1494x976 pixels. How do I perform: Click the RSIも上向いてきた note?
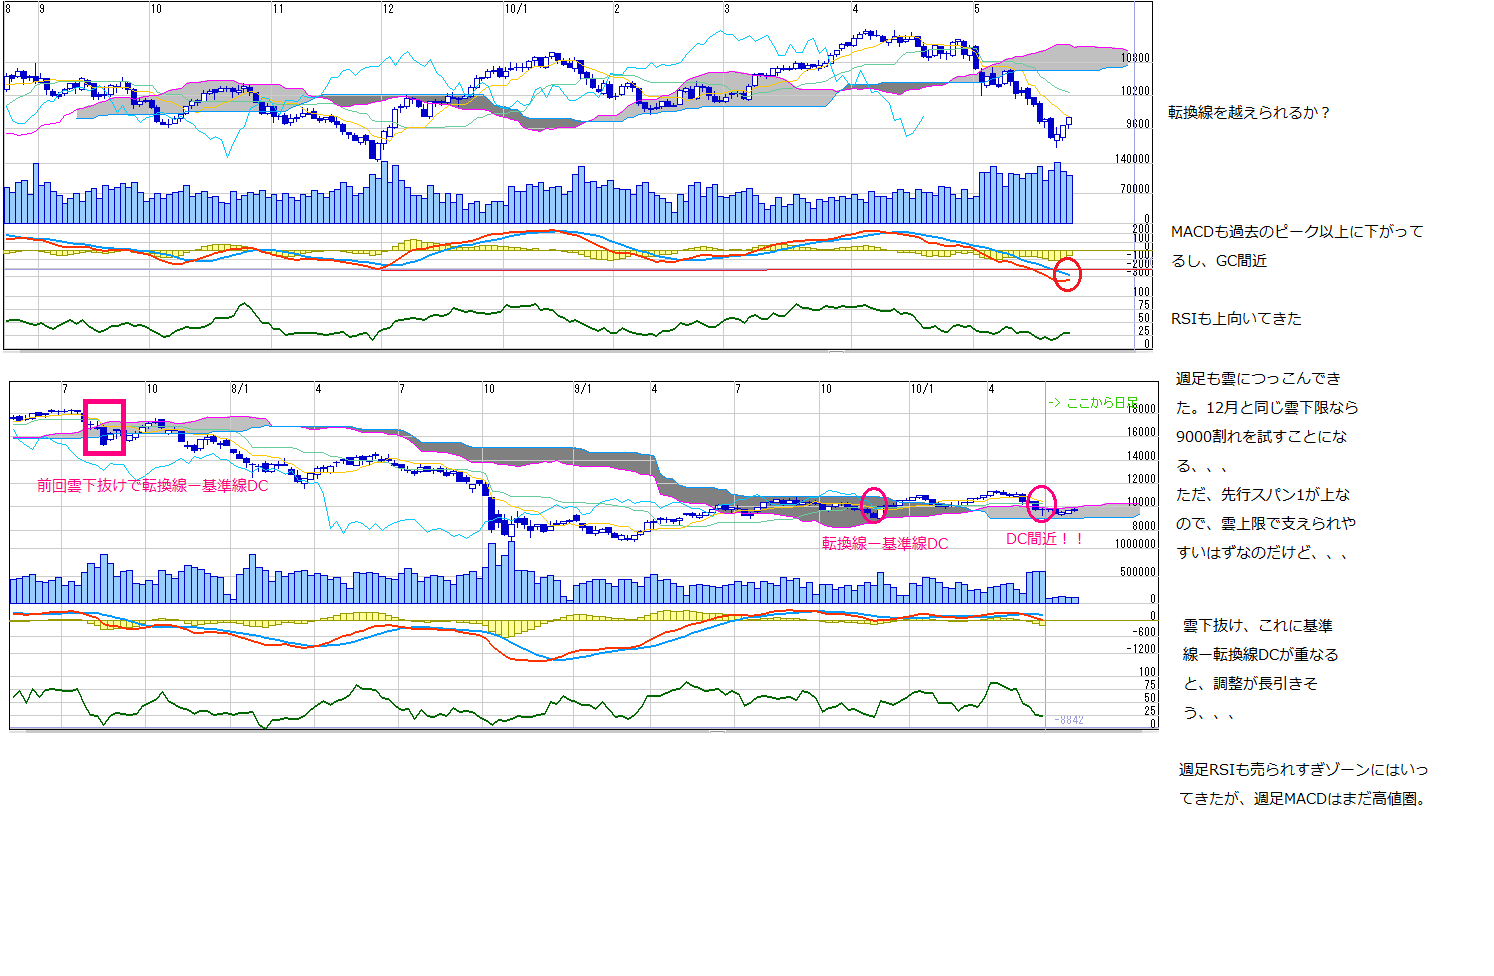click(x=1236, y=319)
